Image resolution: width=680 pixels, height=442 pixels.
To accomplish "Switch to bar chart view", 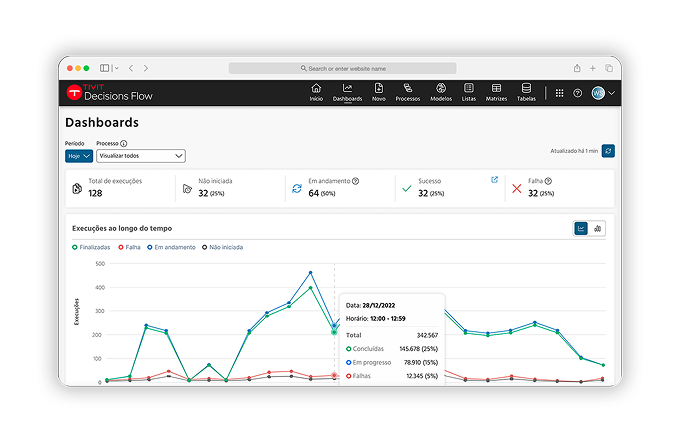I will click(598, 228).
